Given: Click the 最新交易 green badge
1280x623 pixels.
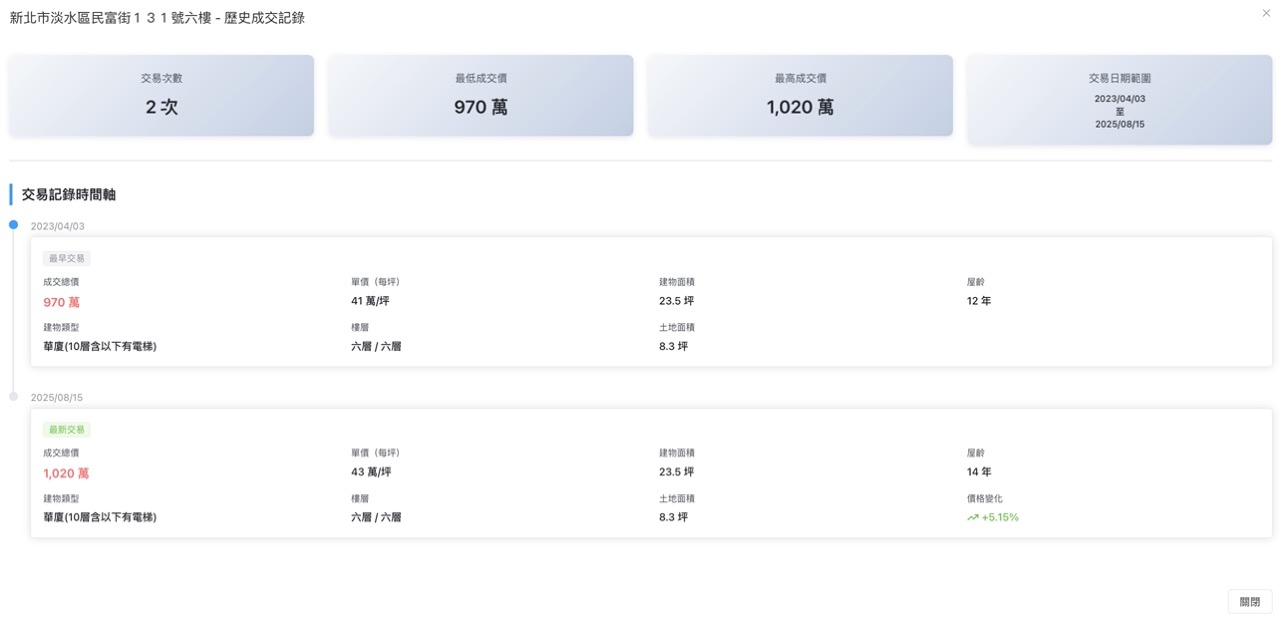Looking at the screenshot, I should point(66,429).
